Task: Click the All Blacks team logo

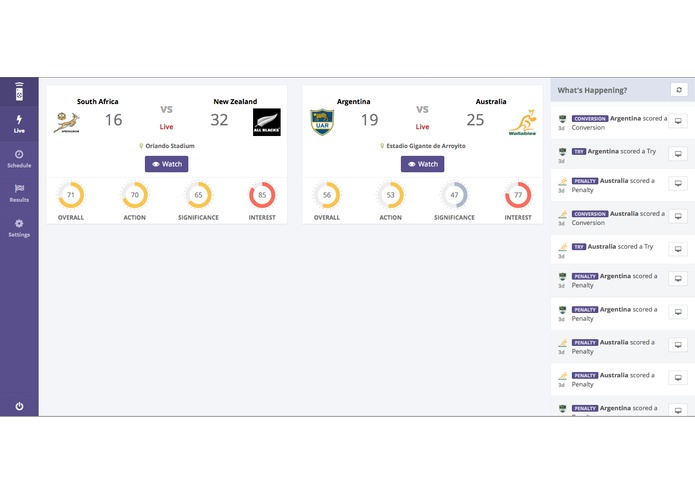Action: click(x=266, y=122)
